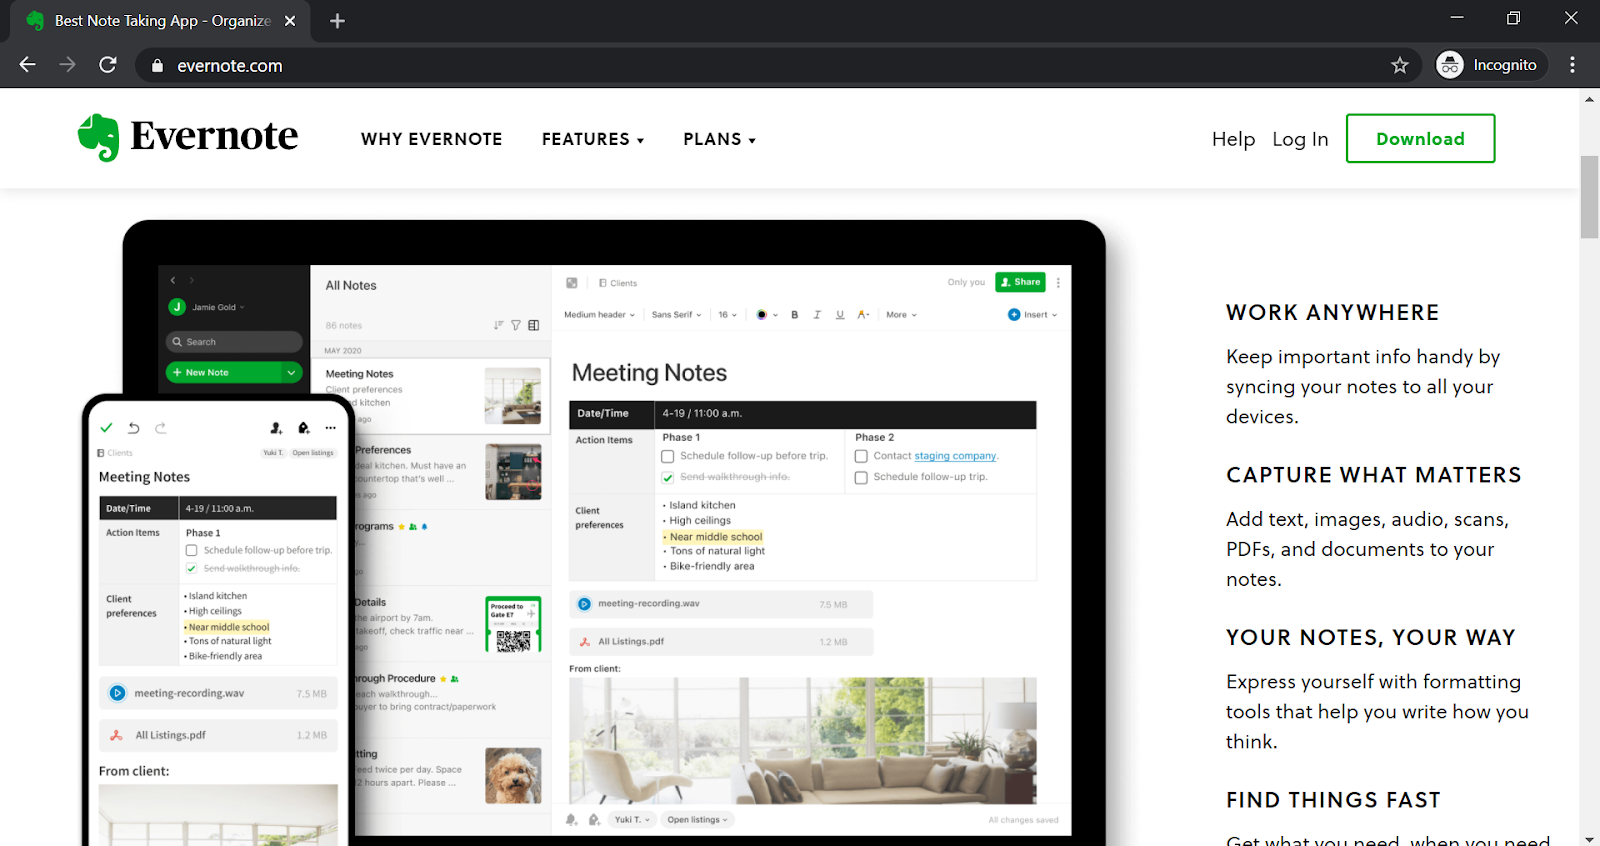1600x846 pixels.
Task: Uncheck 'Send walkthrough info' in desktop note
Action: click(x=668, y=478)
